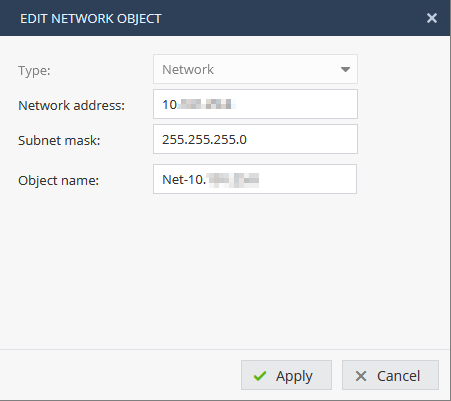Click the Edit Network Object title text
This screenshot has width=451, height=401.
91,19
